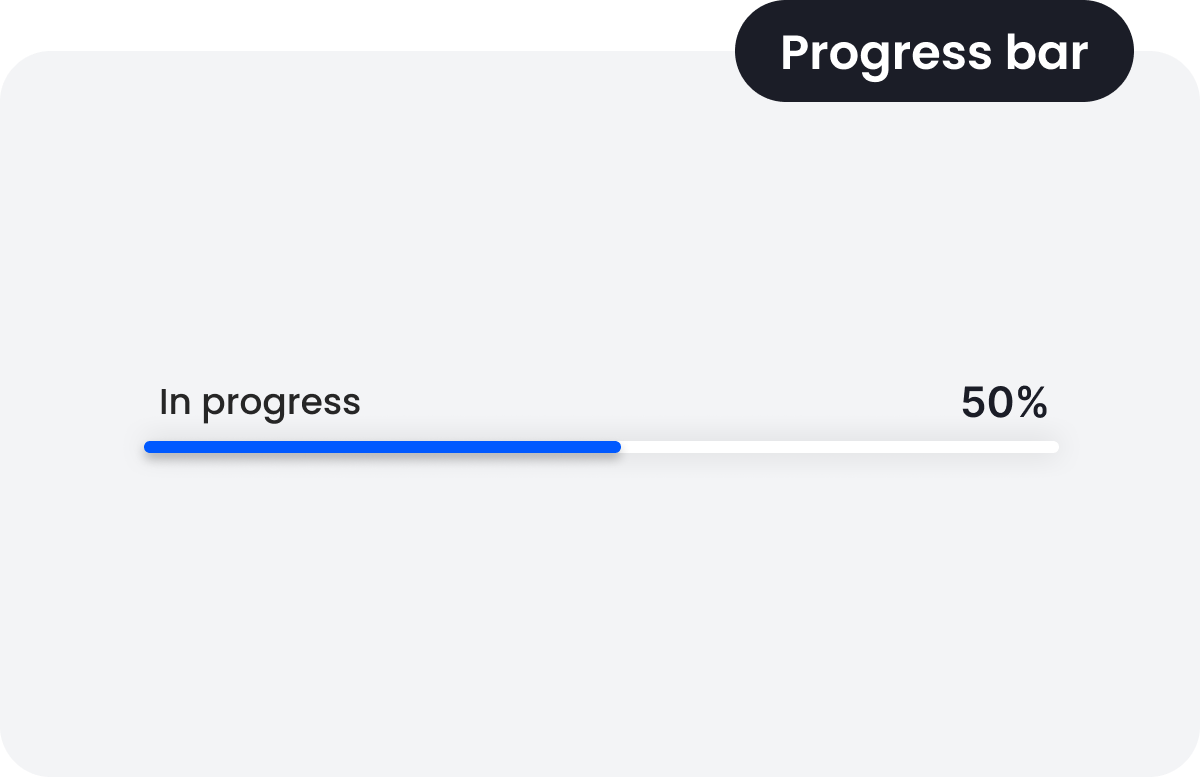Click the empty gray card area below the bar
Screen dimensions: 1200x777
coord(600,620)
